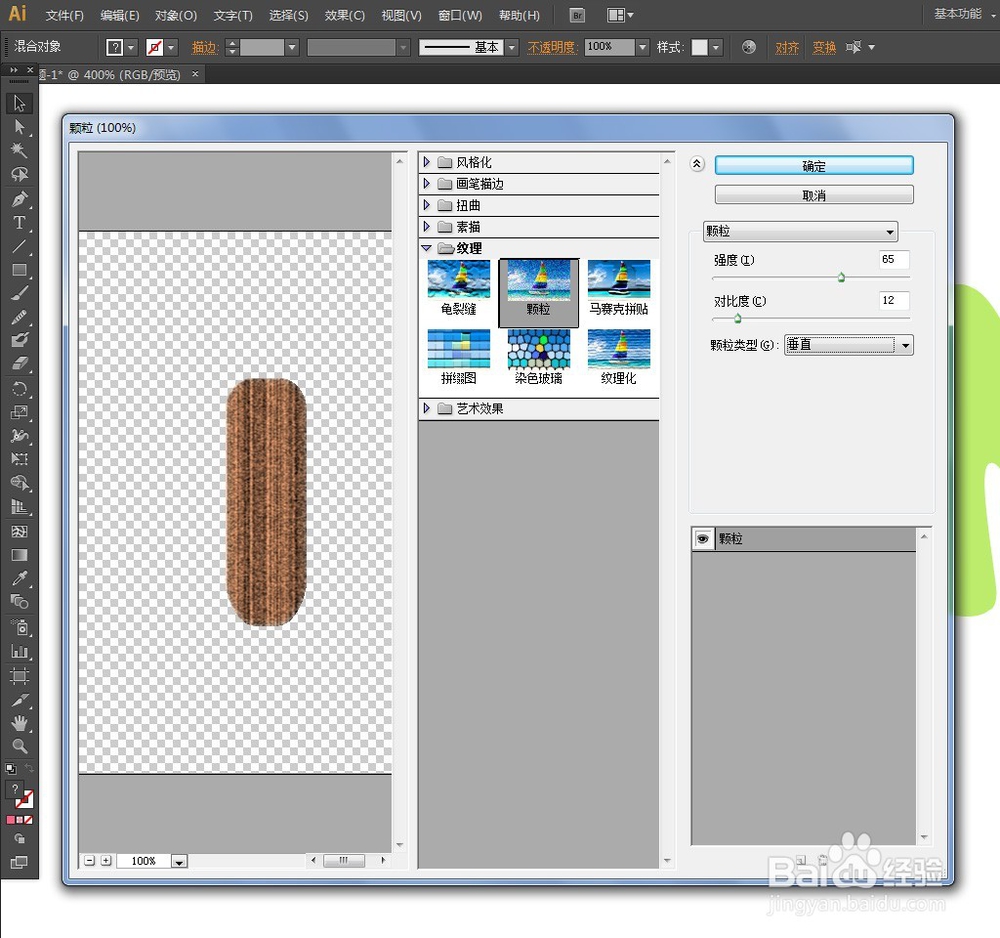The width and height of the screenshot is (1000, 938).
Task: Select the Hand tool
Action: [19, 722]
